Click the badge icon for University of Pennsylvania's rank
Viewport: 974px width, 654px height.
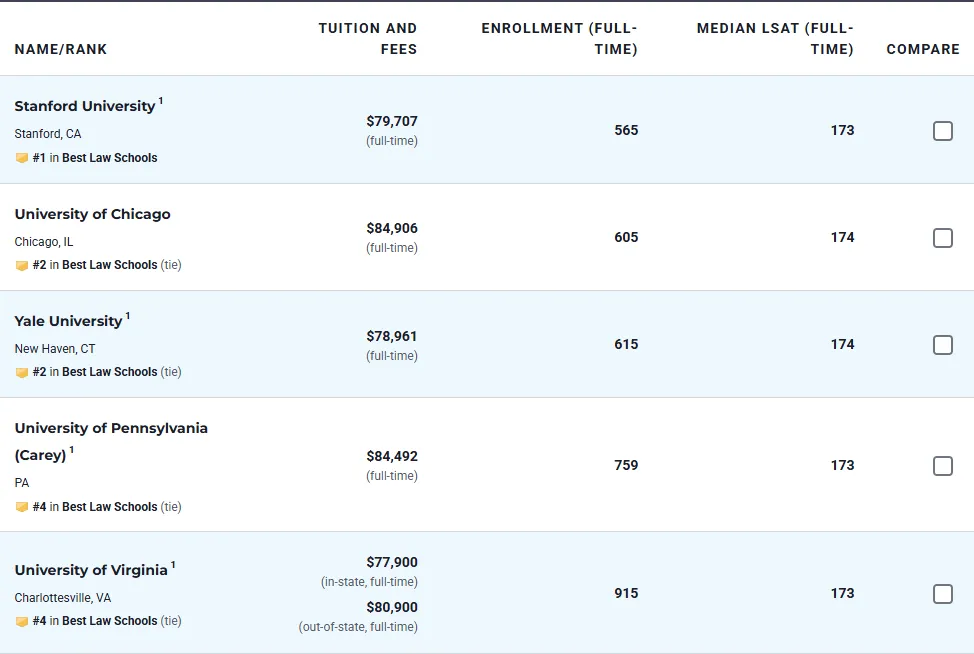click(x=22, y=507)
